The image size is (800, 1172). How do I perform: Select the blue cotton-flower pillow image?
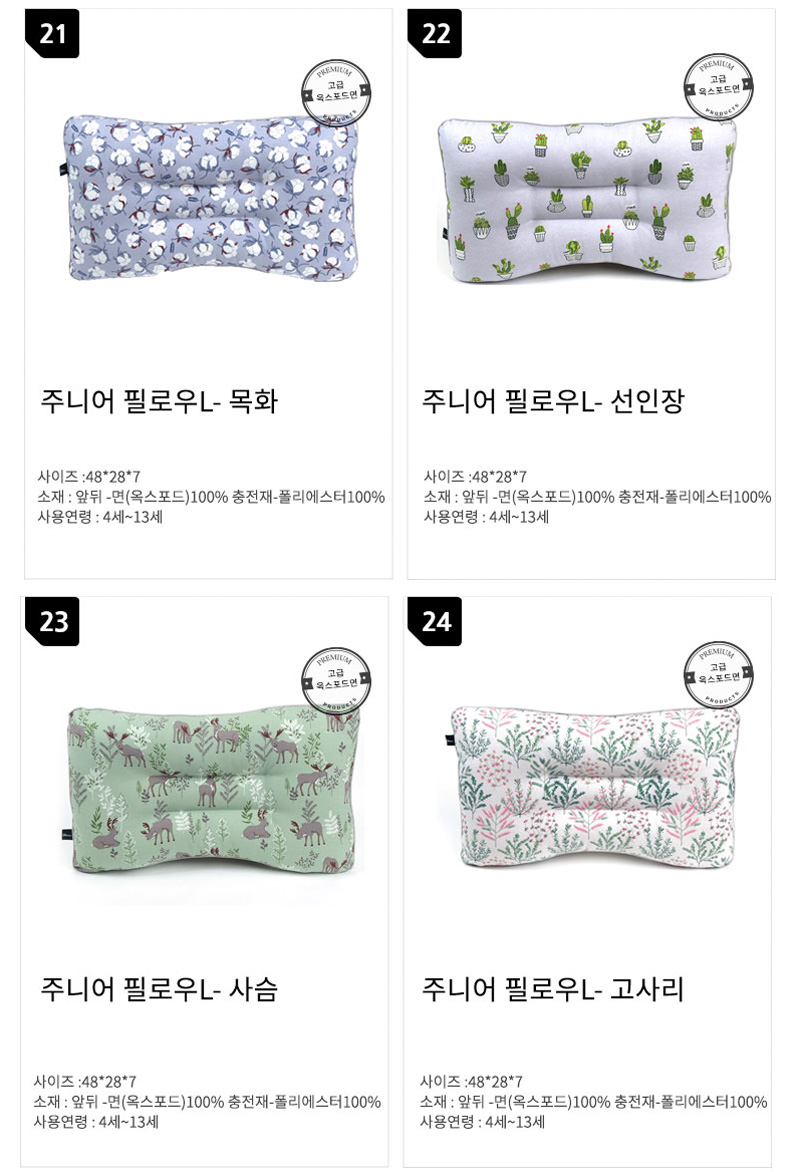coord(209,199)
